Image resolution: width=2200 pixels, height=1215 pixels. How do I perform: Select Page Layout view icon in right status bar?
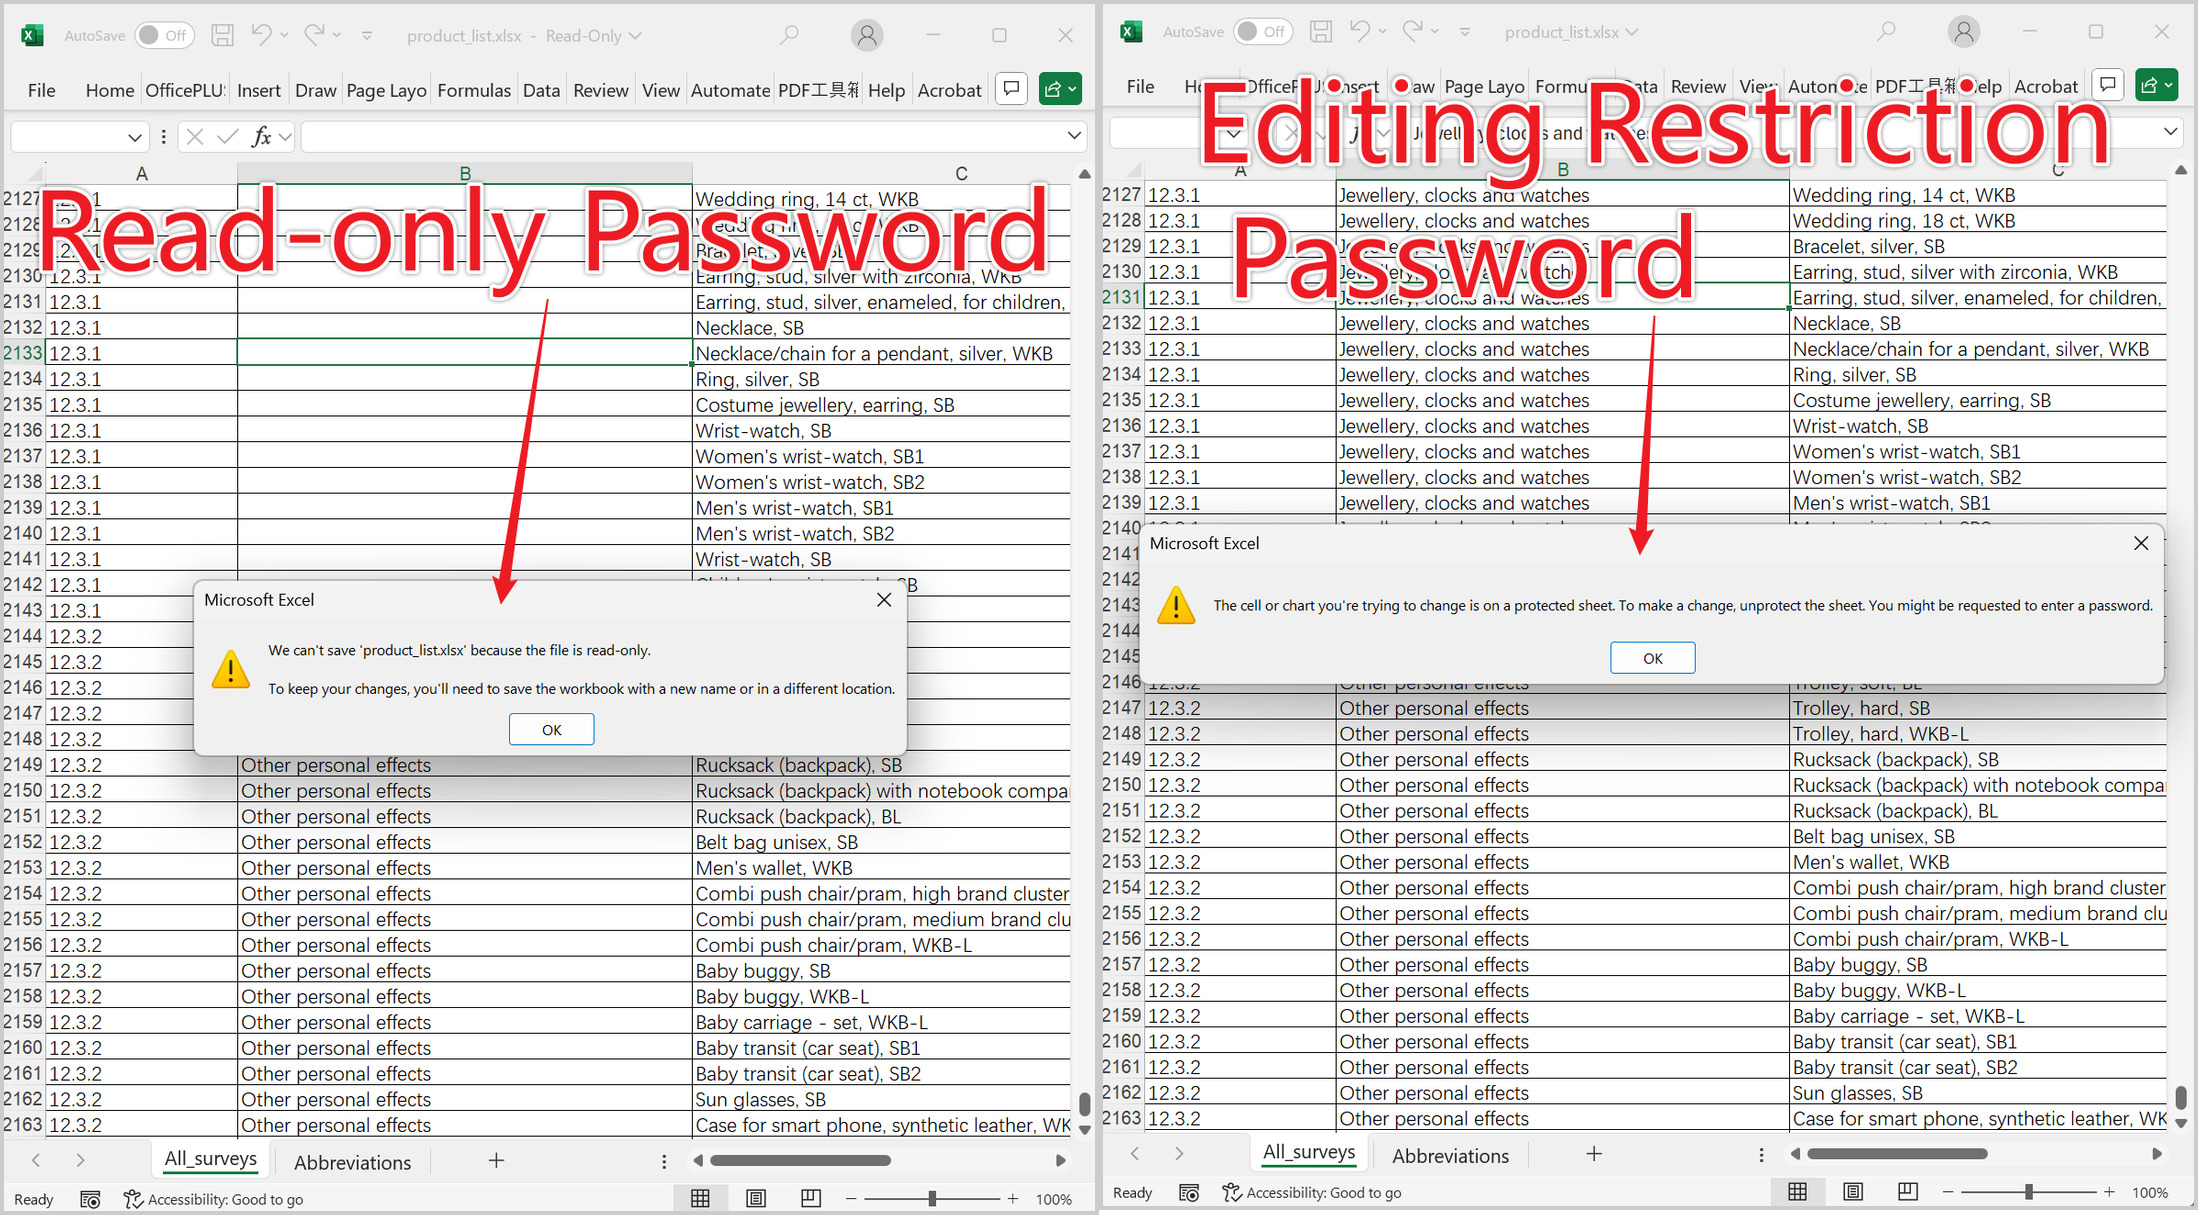coord(1852,1191)
